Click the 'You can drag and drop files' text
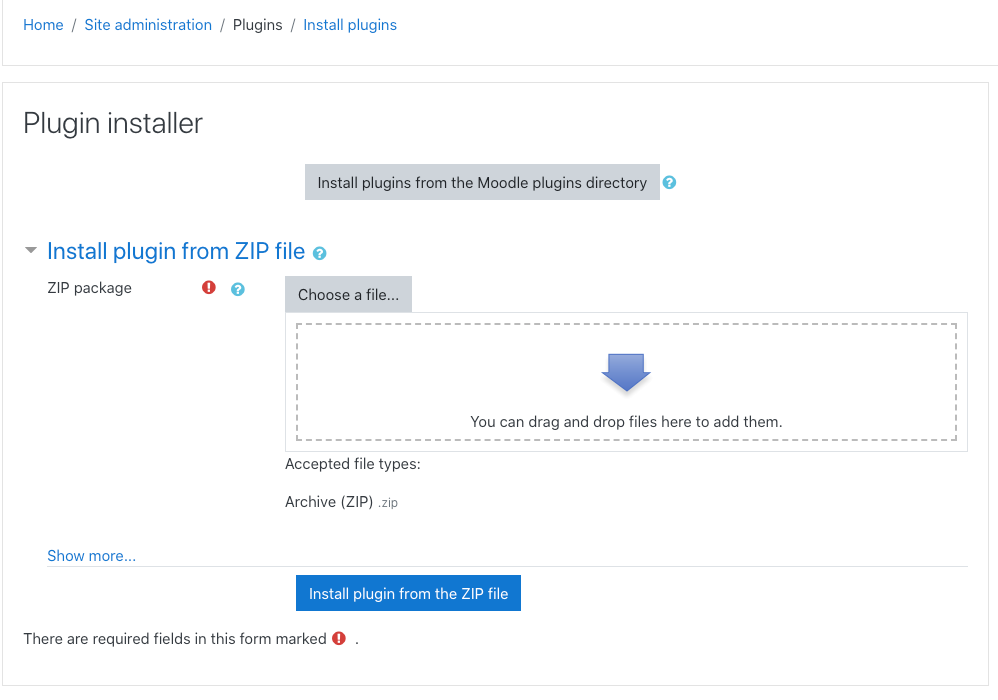Image resolution: width=998 pixels, height=700 pixels. (x=626, y=422)
